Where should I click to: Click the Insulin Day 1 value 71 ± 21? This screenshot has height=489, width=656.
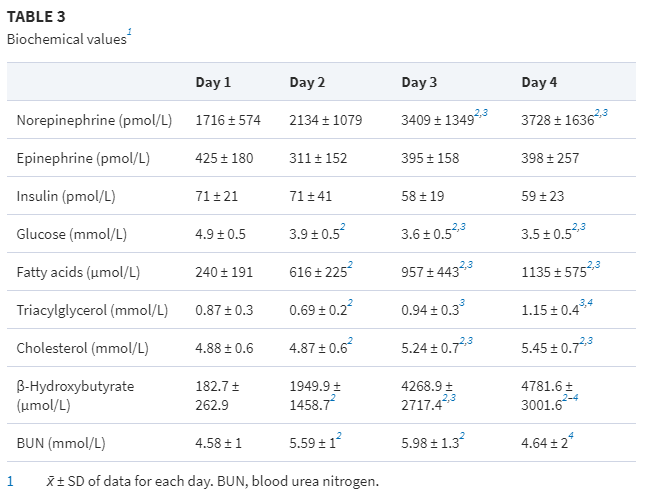[x=217, y=196]
